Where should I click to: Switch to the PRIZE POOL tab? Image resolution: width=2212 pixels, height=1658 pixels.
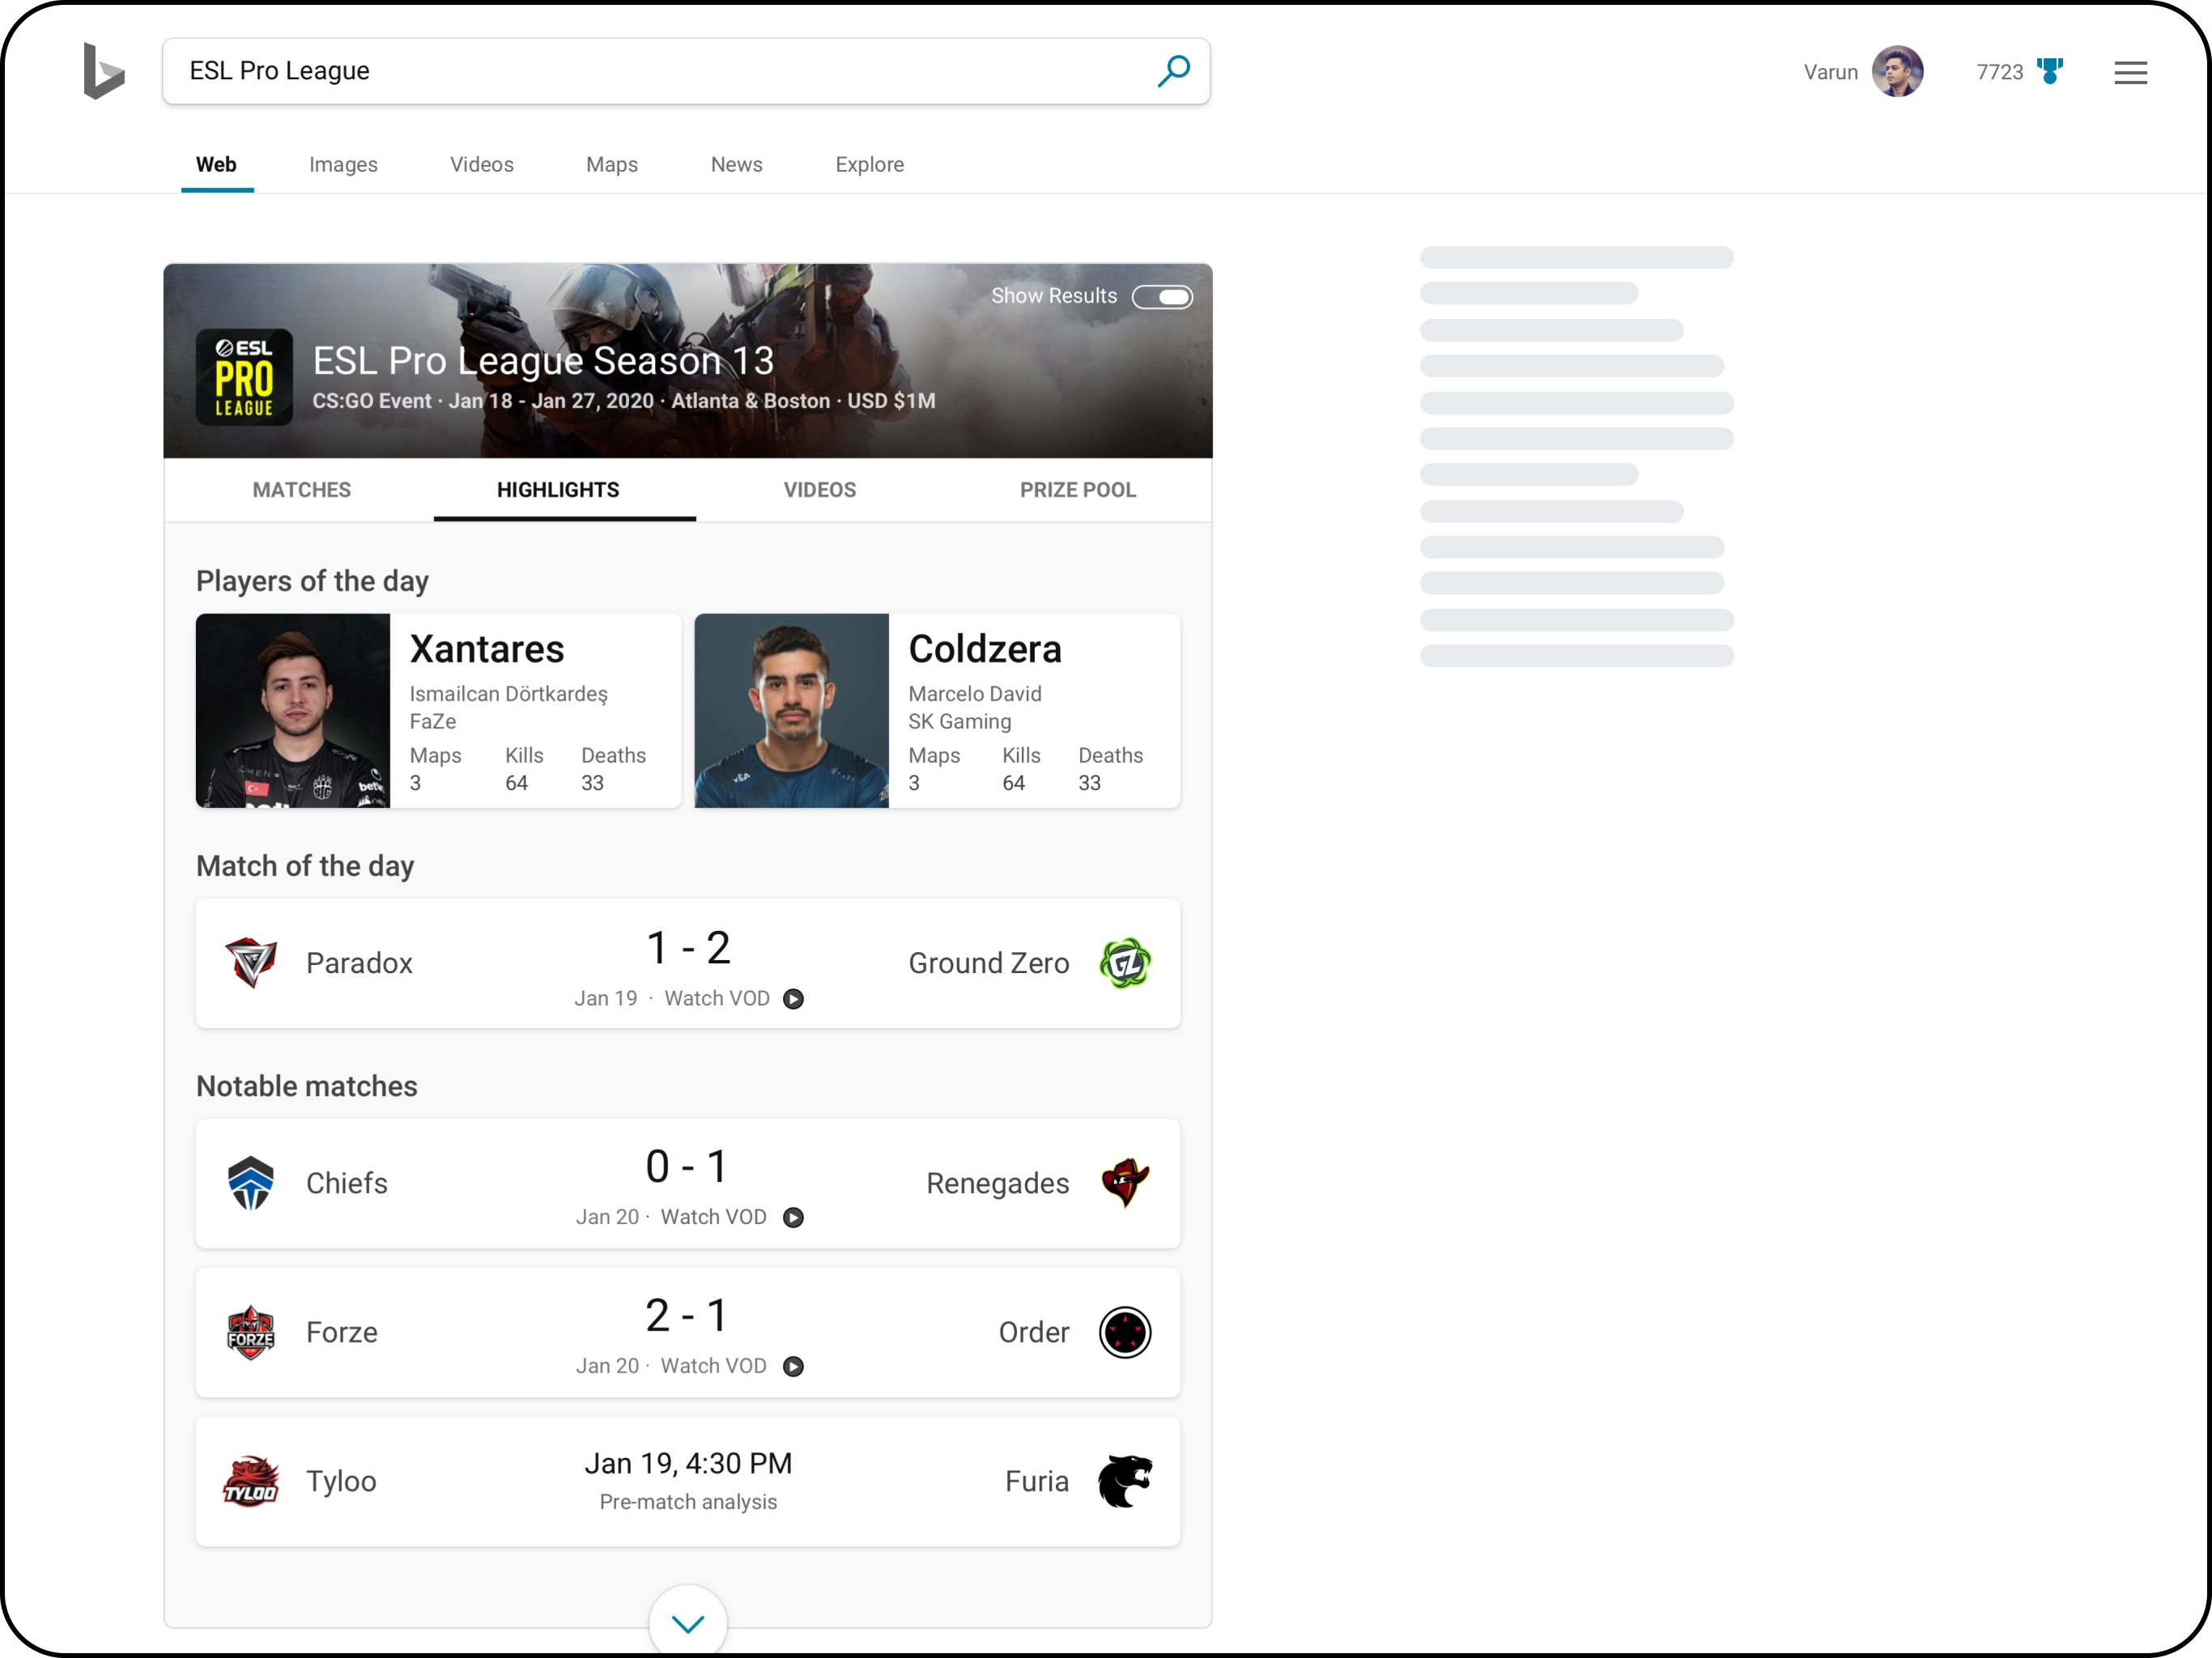1078,490
